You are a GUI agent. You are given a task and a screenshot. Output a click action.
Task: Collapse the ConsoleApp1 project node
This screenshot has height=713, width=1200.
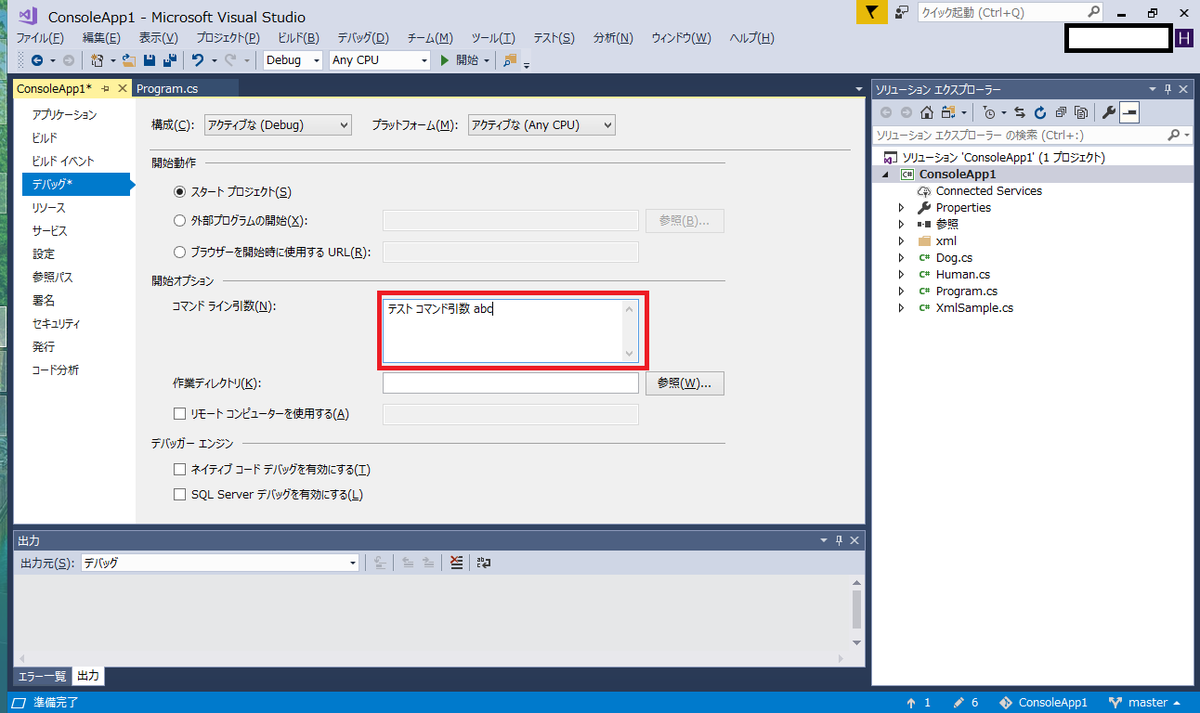coord(885,174)
